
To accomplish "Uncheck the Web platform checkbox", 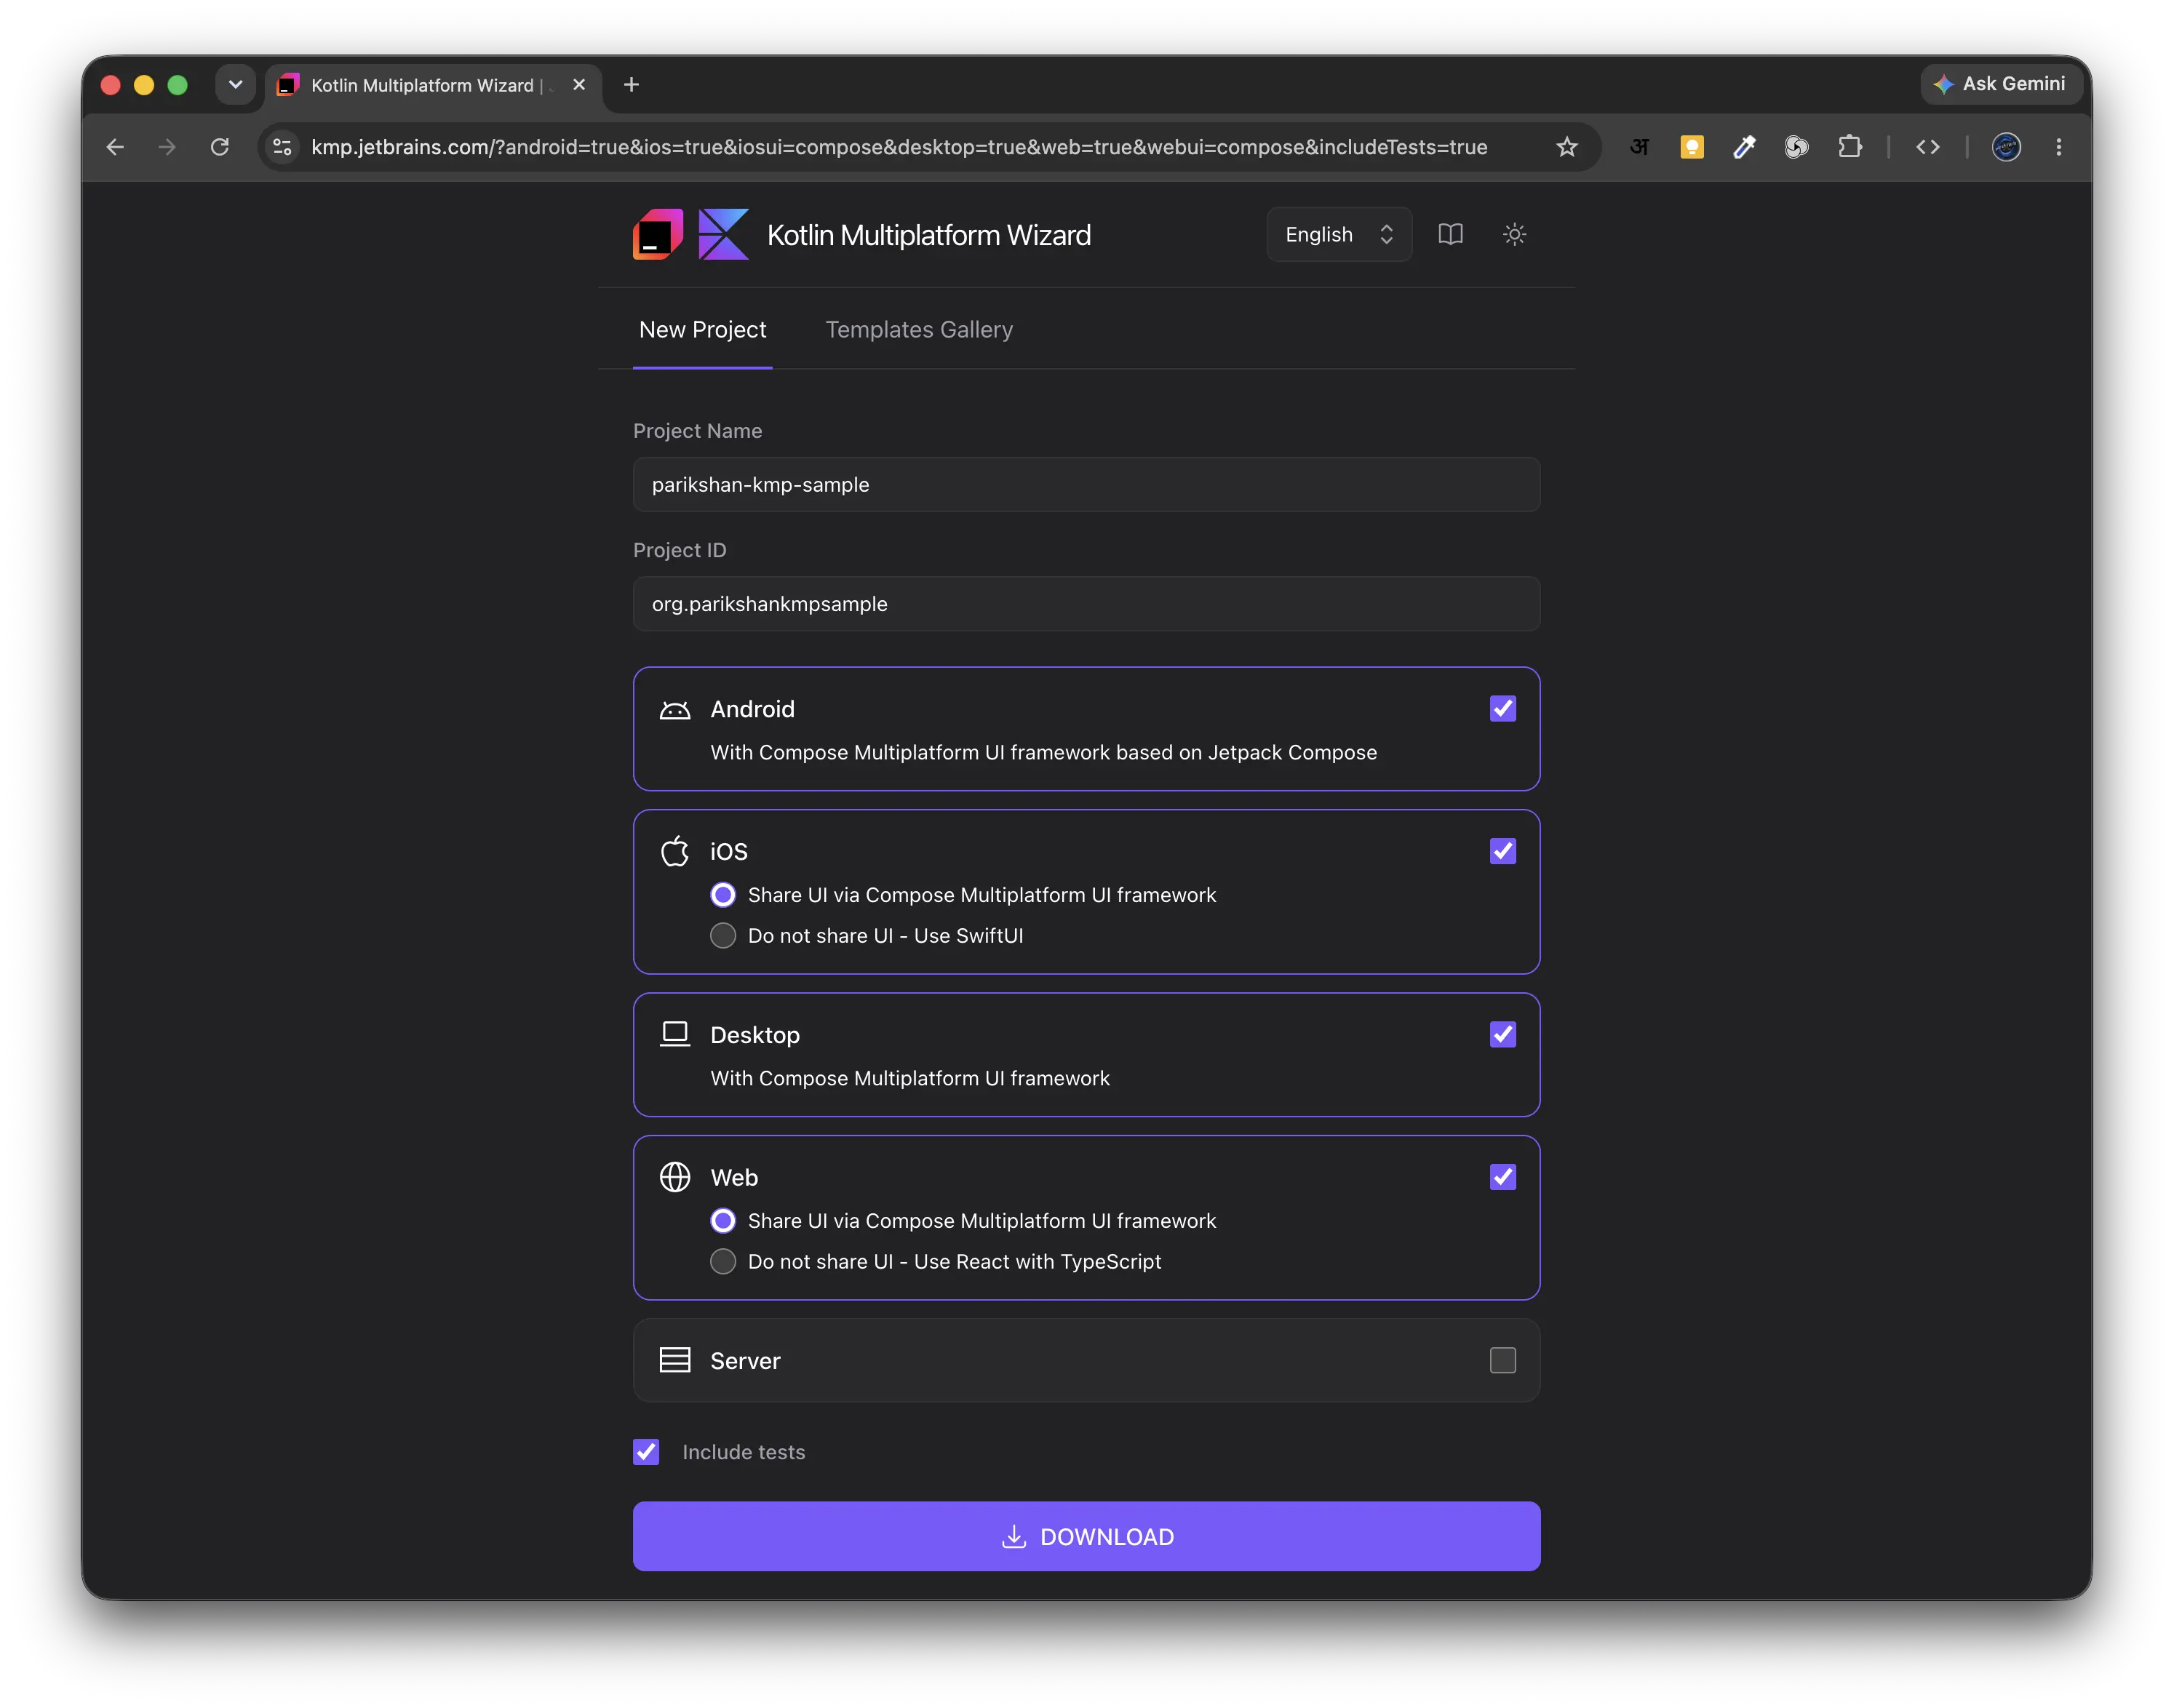I will coord(1502,1177).
